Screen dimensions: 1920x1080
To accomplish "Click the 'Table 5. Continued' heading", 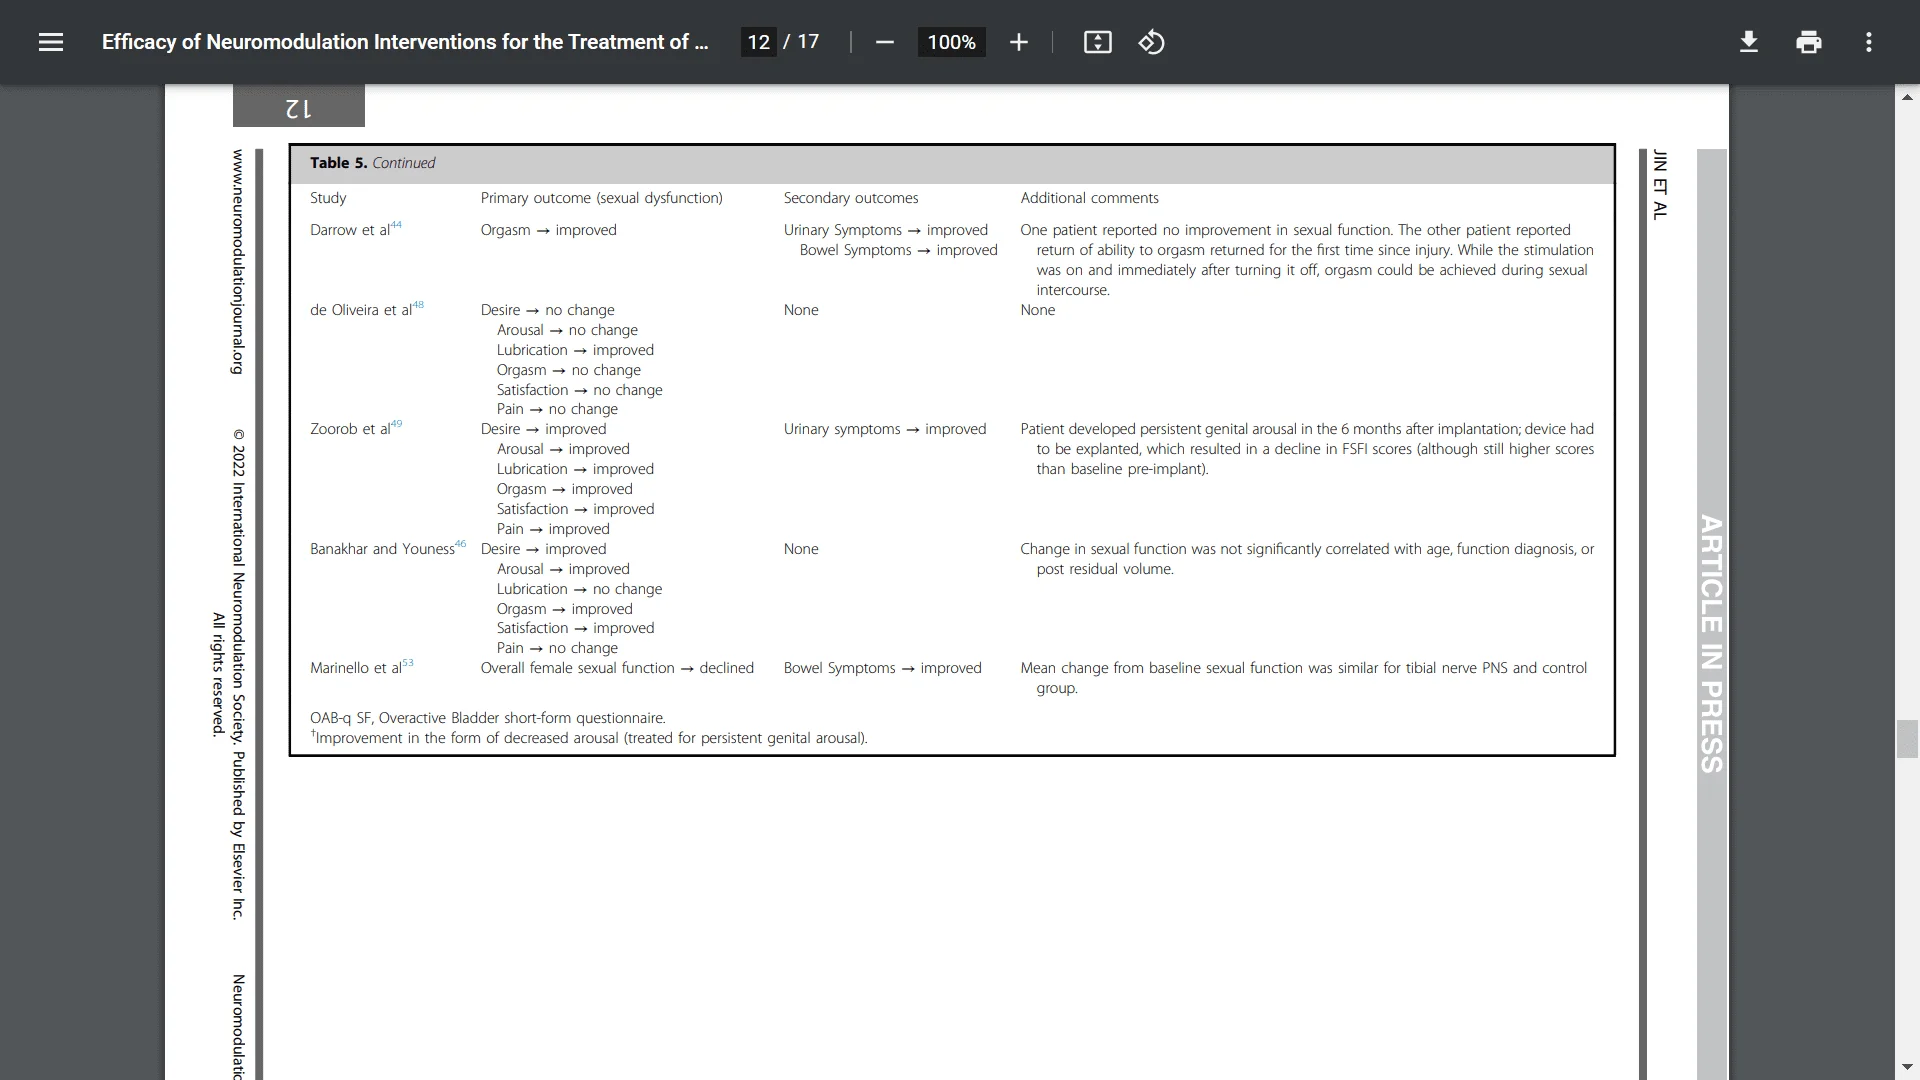I will tap(372, 163).
